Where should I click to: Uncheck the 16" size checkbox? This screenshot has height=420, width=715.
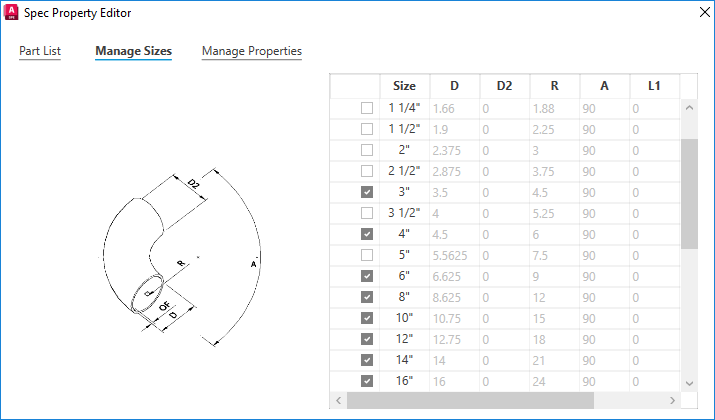click(x=367, y=381)
